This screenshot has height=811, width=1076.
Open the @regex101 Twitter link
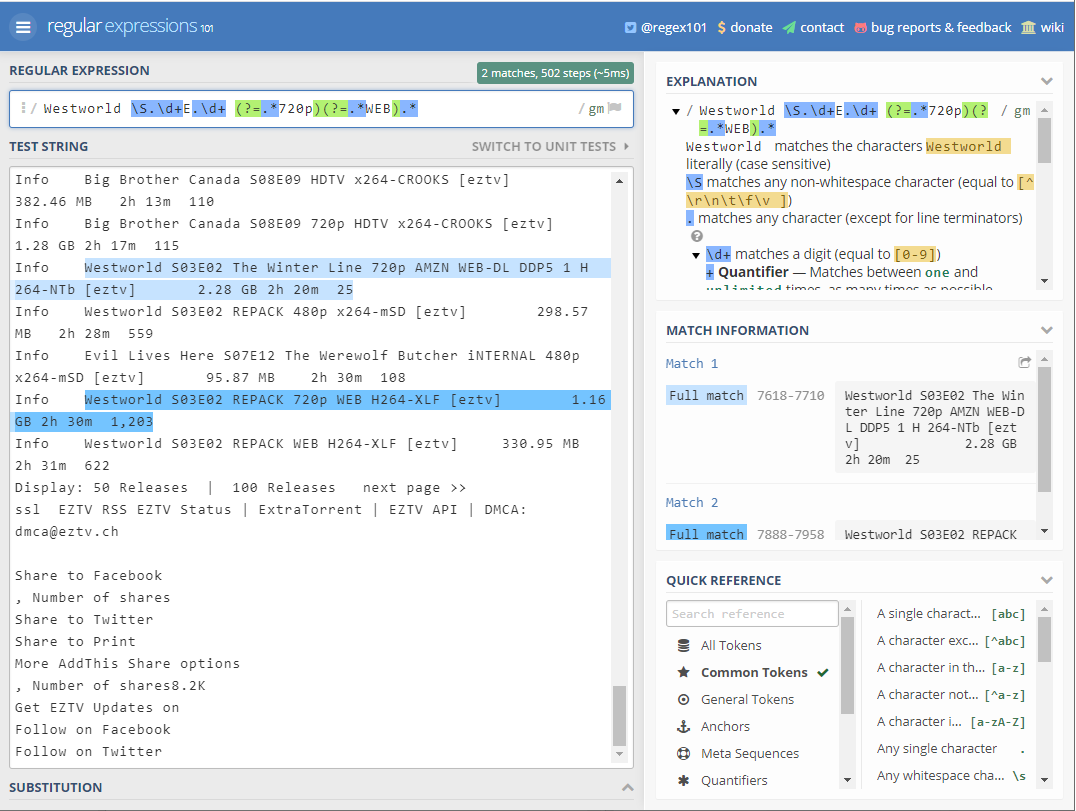pyautogui.click(x=665, y=27)
